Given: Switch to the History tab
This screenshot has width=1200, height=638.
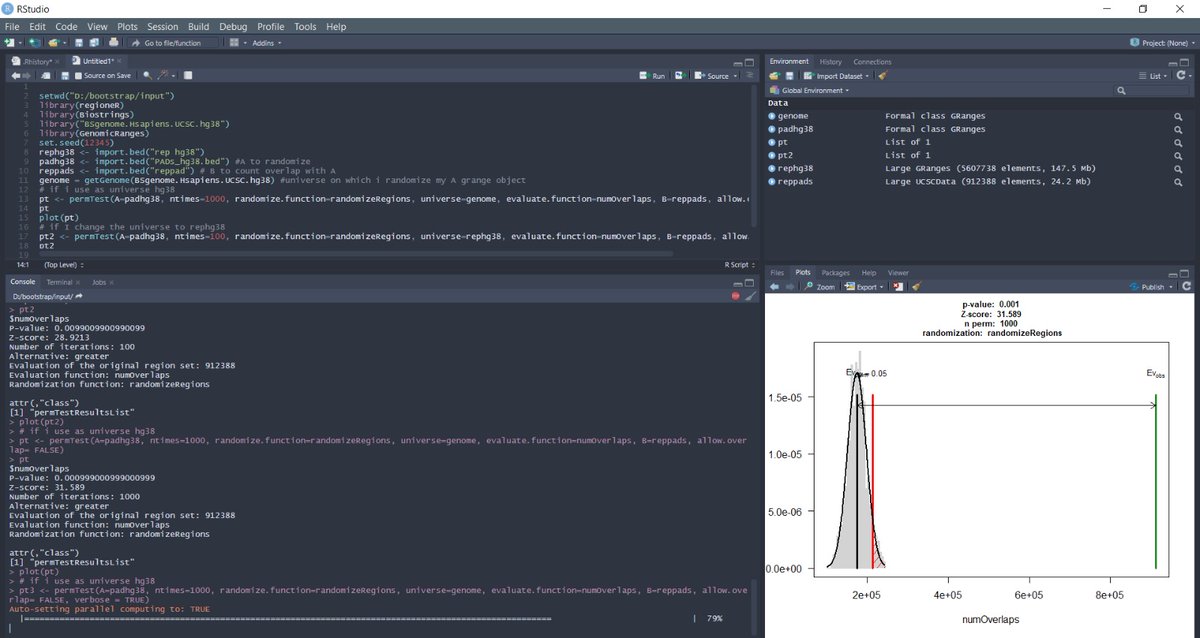Looking at the screenshot, I should click(x=831, y=62).
